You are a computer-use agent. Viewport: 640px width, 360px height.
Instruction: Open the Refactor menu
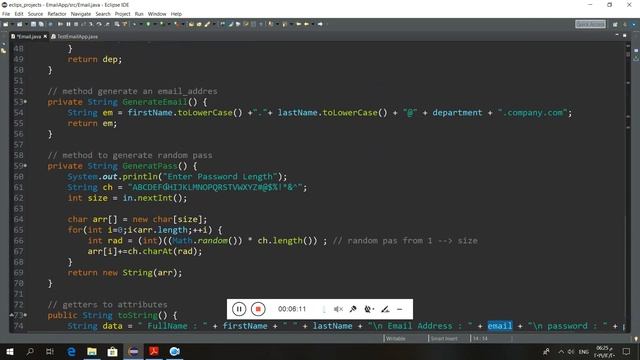57,14
